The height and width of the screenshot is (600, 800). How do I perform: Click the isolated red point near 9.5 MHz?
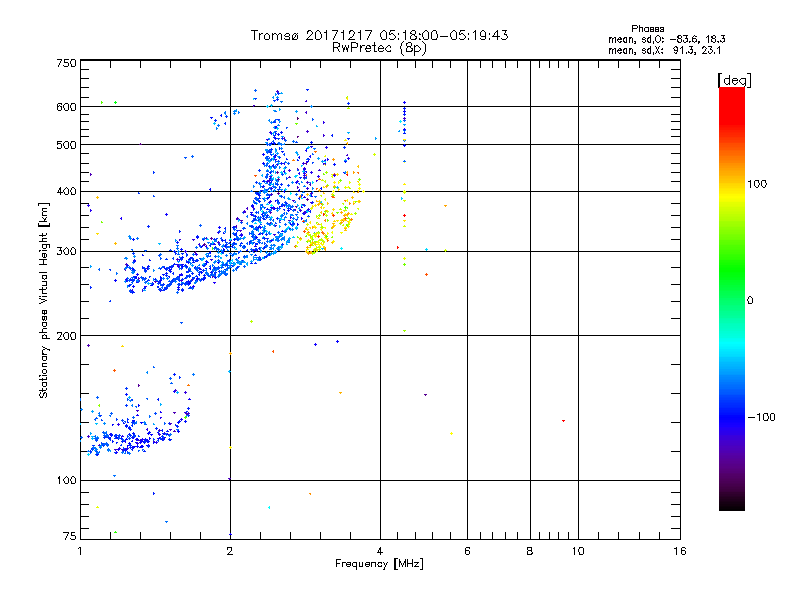563,421
